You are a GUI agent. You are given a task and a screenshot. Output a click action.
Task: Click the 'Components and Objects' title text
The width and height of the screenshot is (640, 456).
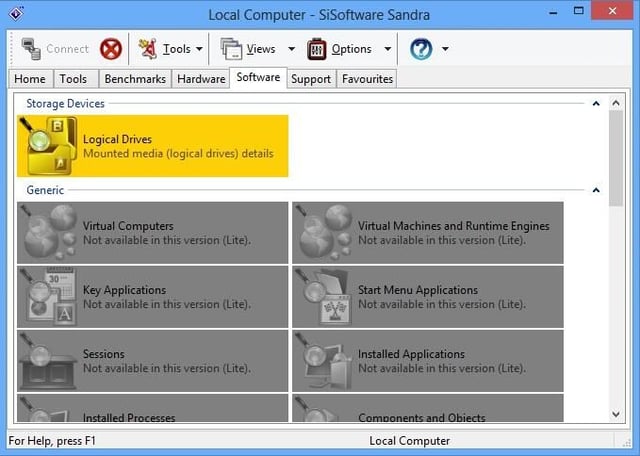coord(422,417)
